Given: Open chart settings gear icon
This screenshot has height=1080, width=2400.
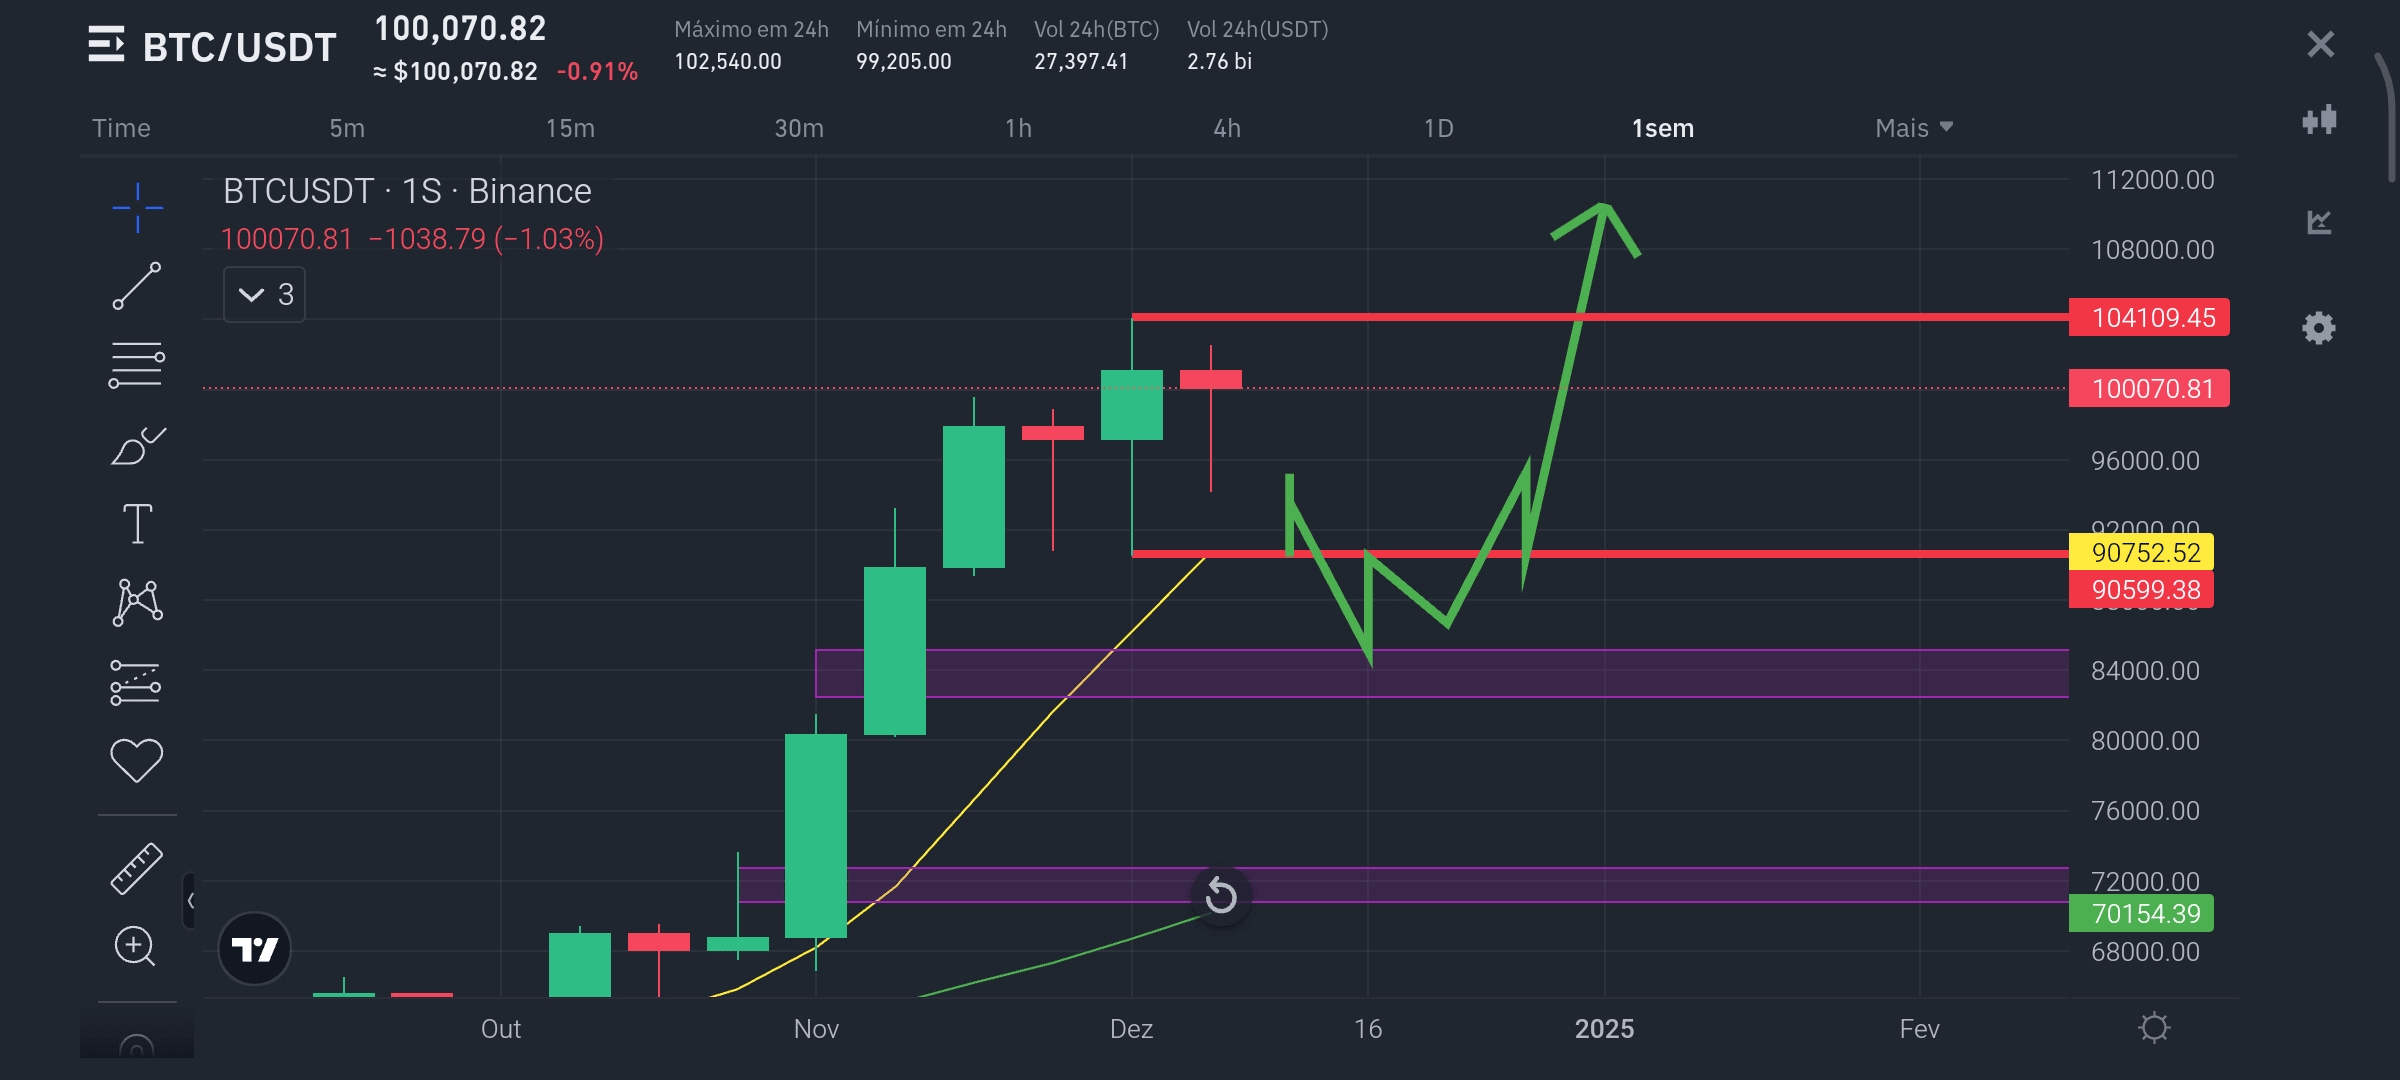Looking at the screenshot, I should tap(2319, 328).
